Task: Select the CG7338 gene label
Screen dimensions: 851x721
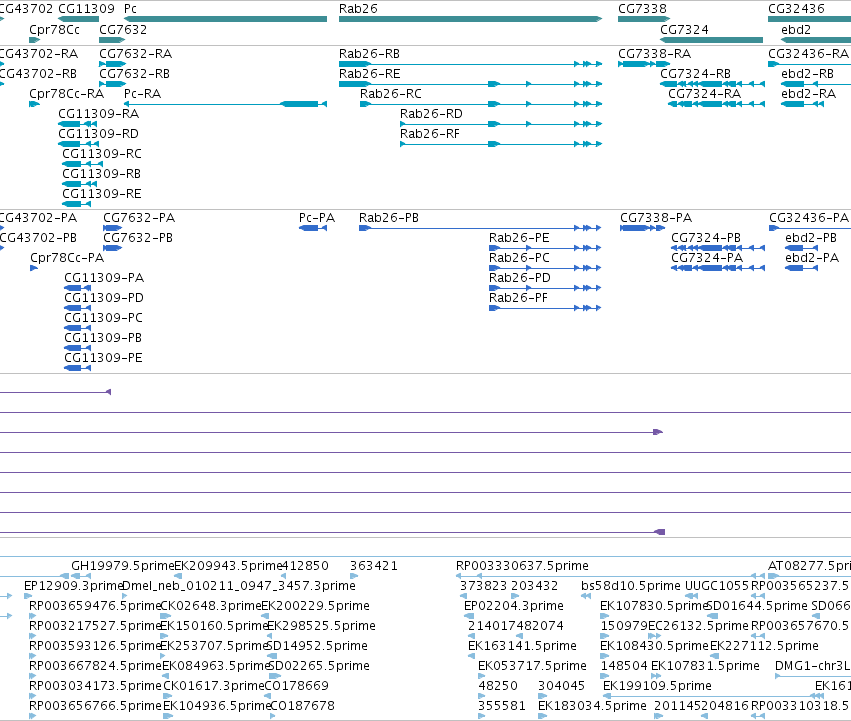Action: 642,9
